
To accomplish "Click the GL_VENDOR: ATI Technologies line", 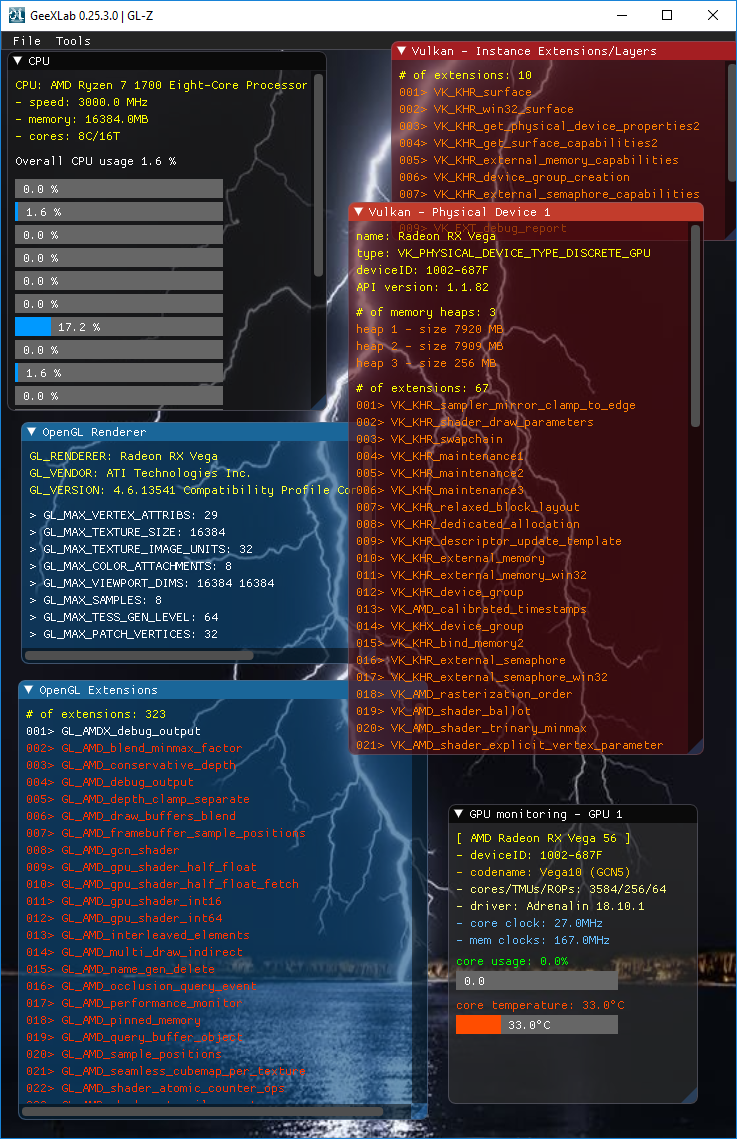I will point(140,473).
